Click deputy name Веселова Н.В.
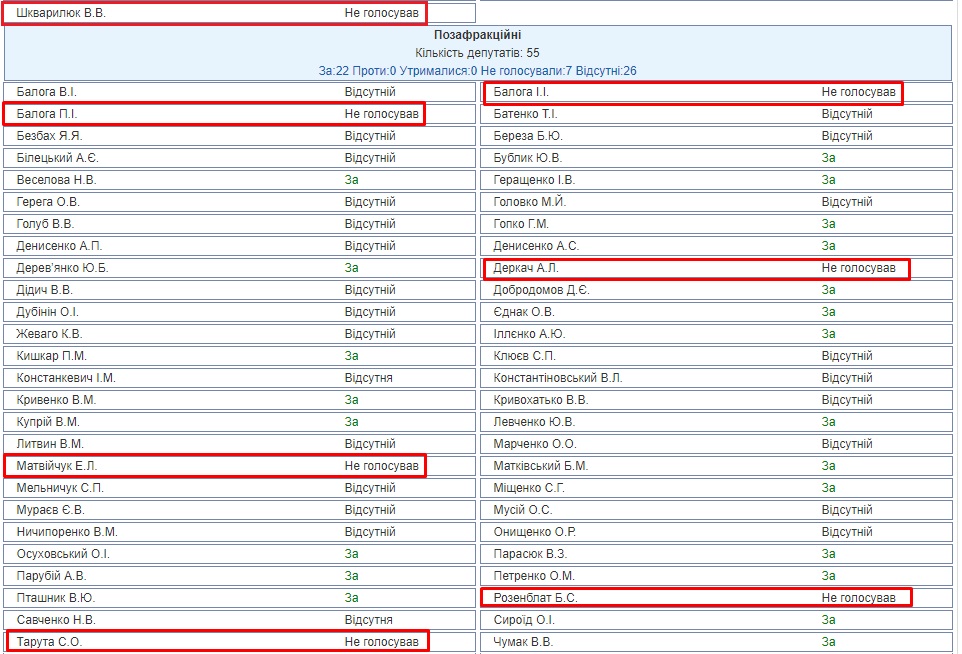 coord(54,180)
